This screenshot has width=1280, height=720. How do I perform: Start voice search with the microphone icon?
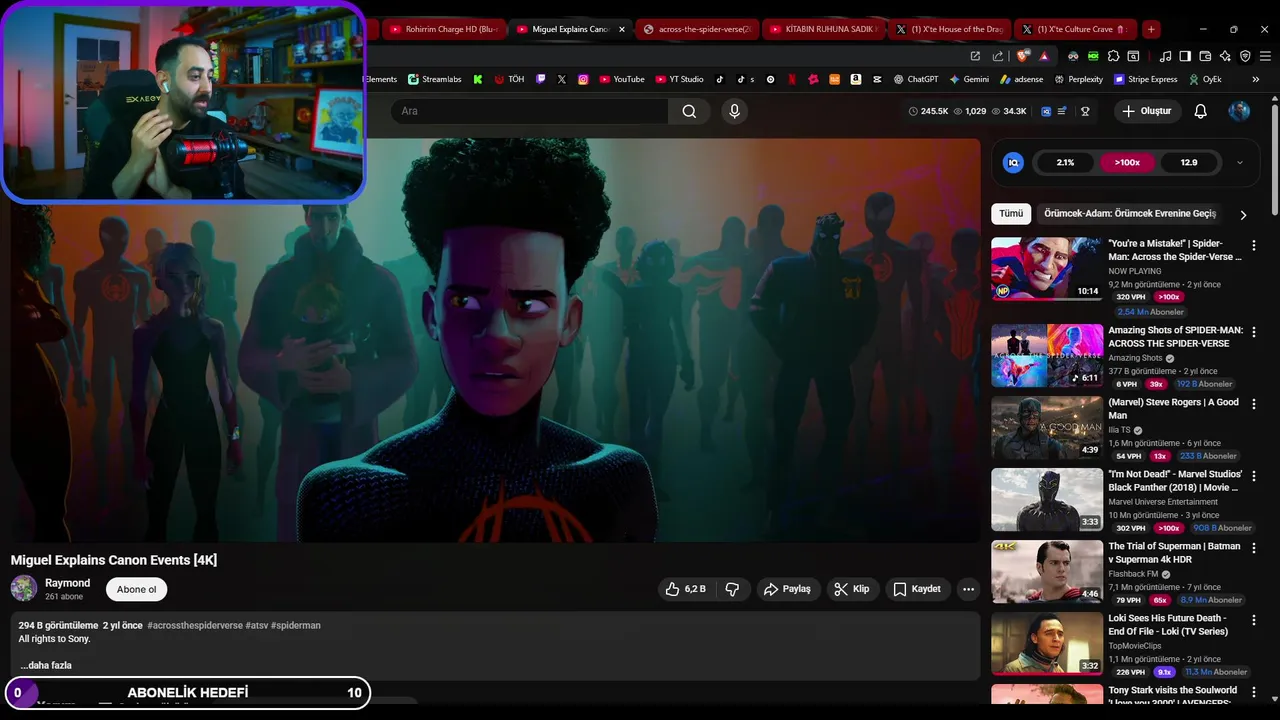point(735,111)
